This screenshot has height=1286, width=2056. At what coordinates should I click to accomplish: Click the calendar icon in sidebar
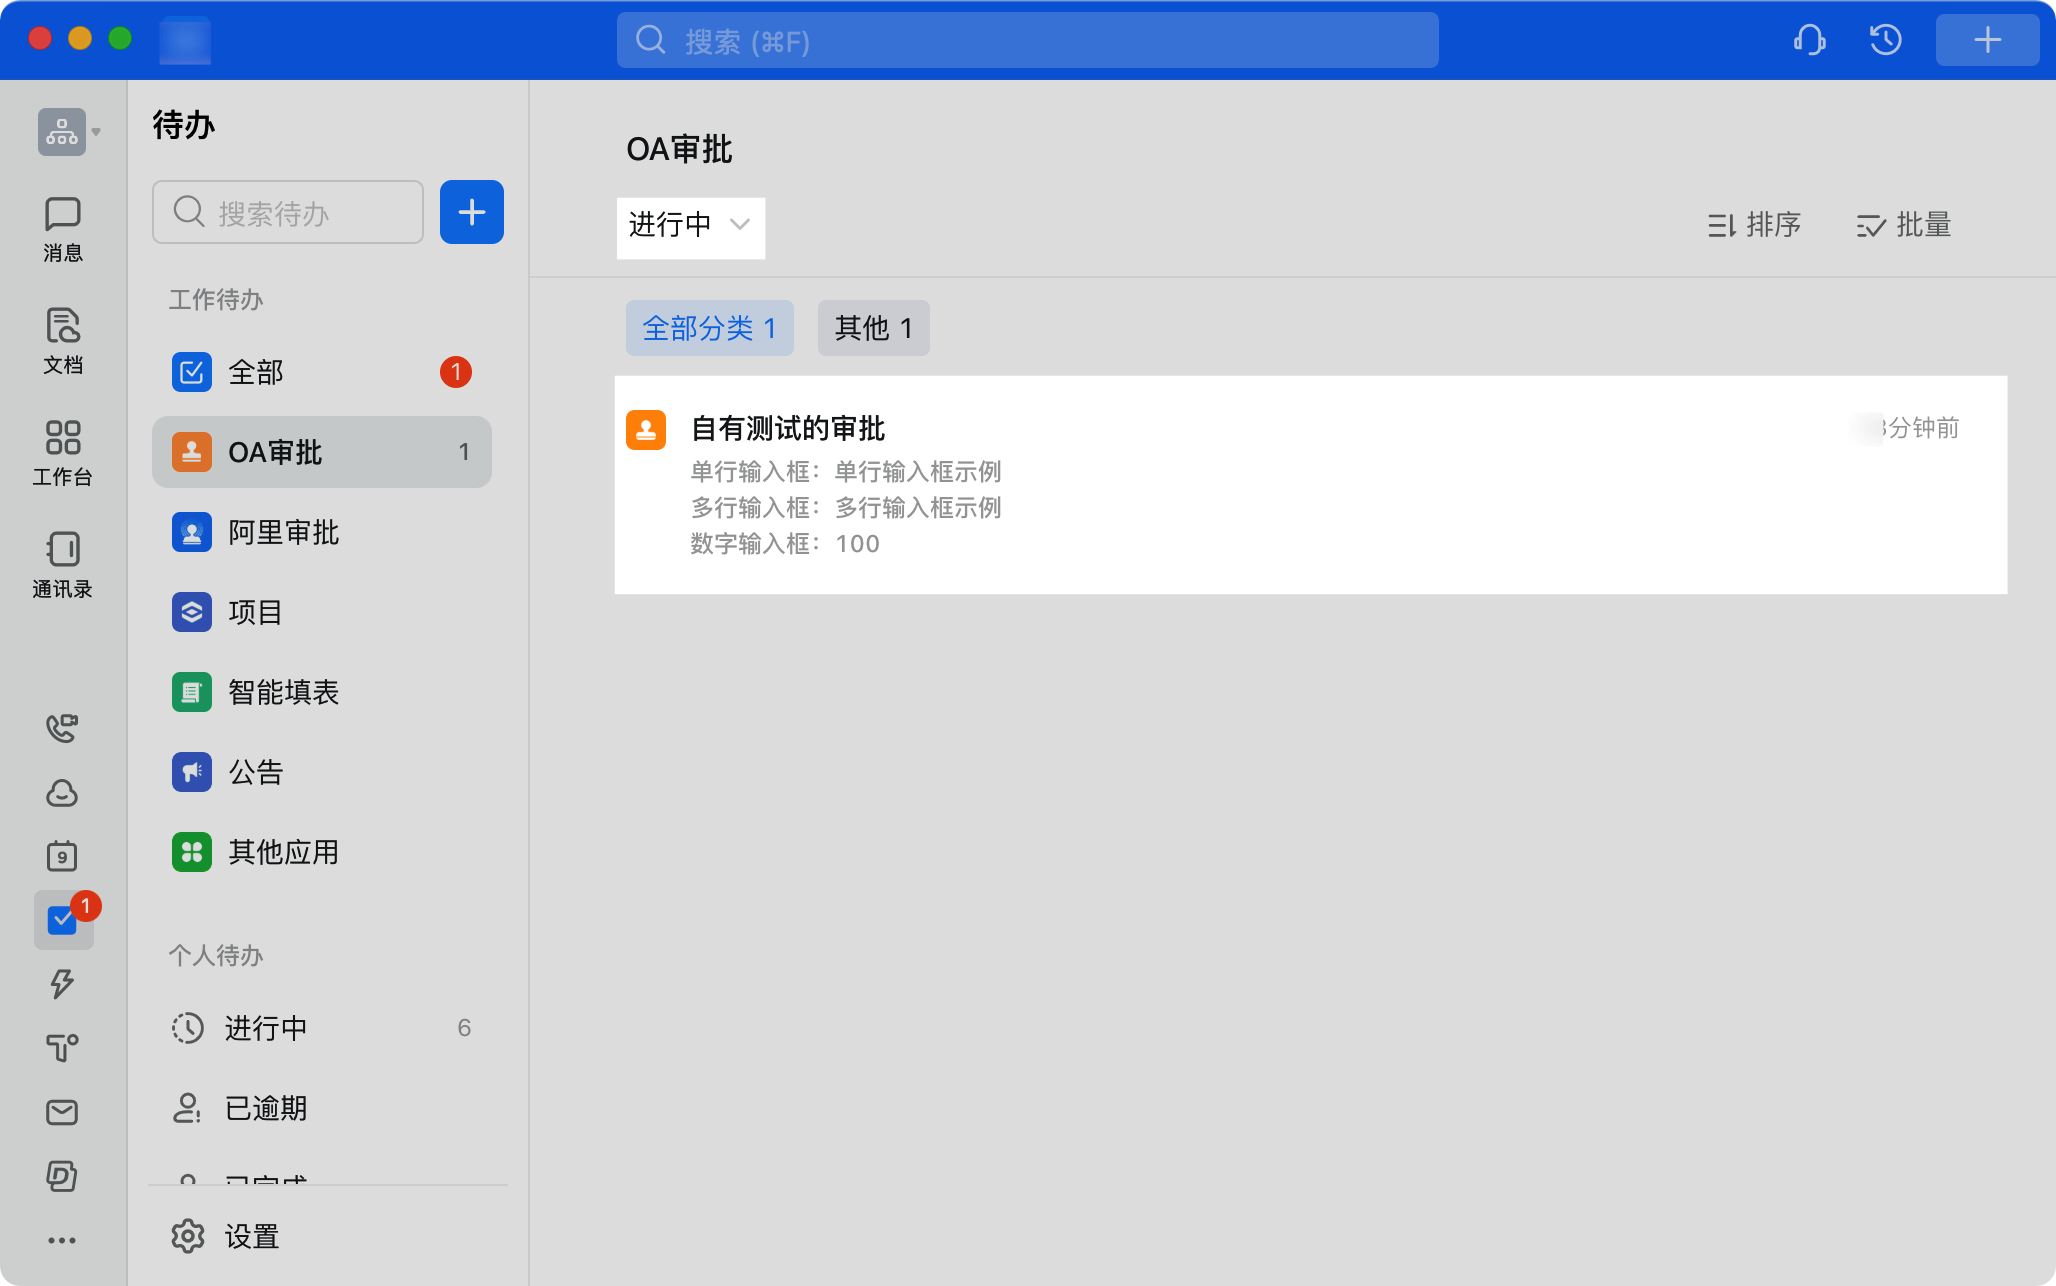(x=62, y=856)
